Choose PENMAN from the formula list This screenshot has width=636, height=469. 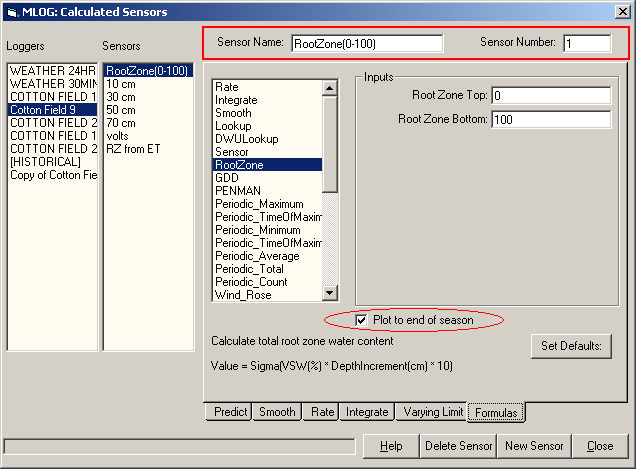tap(237, 190)
